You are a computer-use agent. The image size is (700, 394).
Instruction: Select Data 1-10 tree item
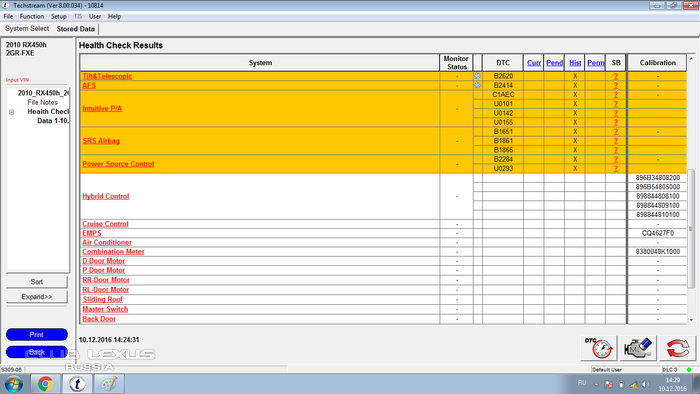coord(53,121)
